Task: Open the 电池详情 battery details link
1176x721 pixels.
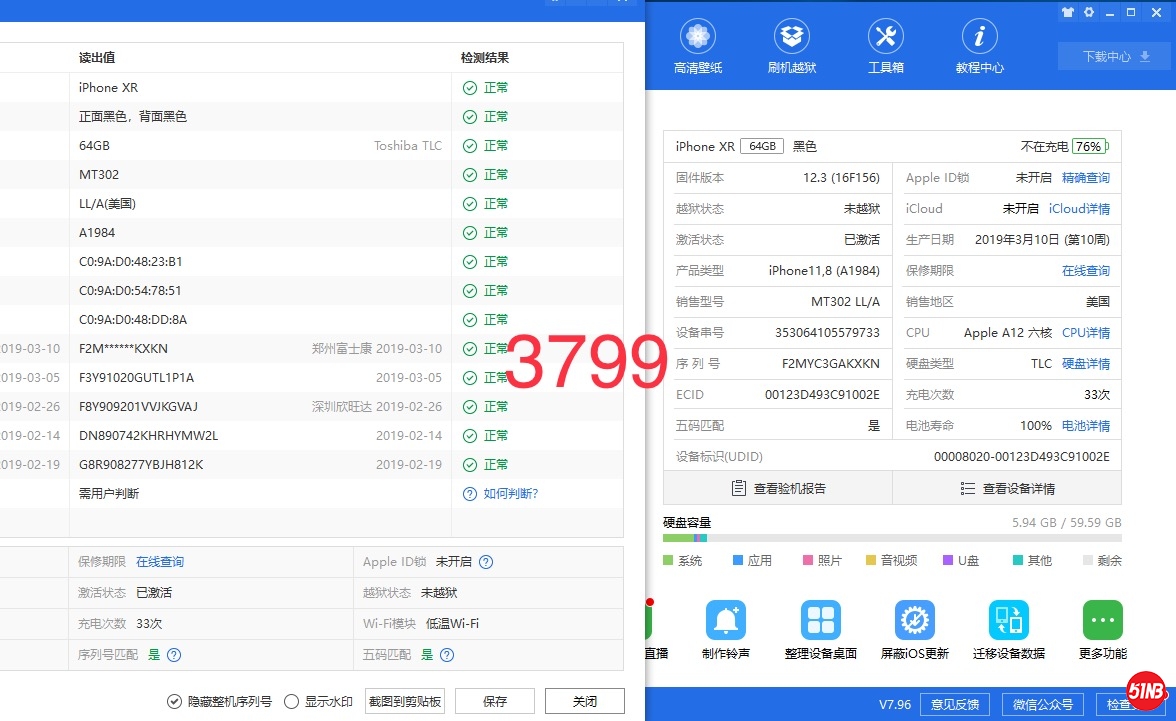Action: (x=1085, y=426)
